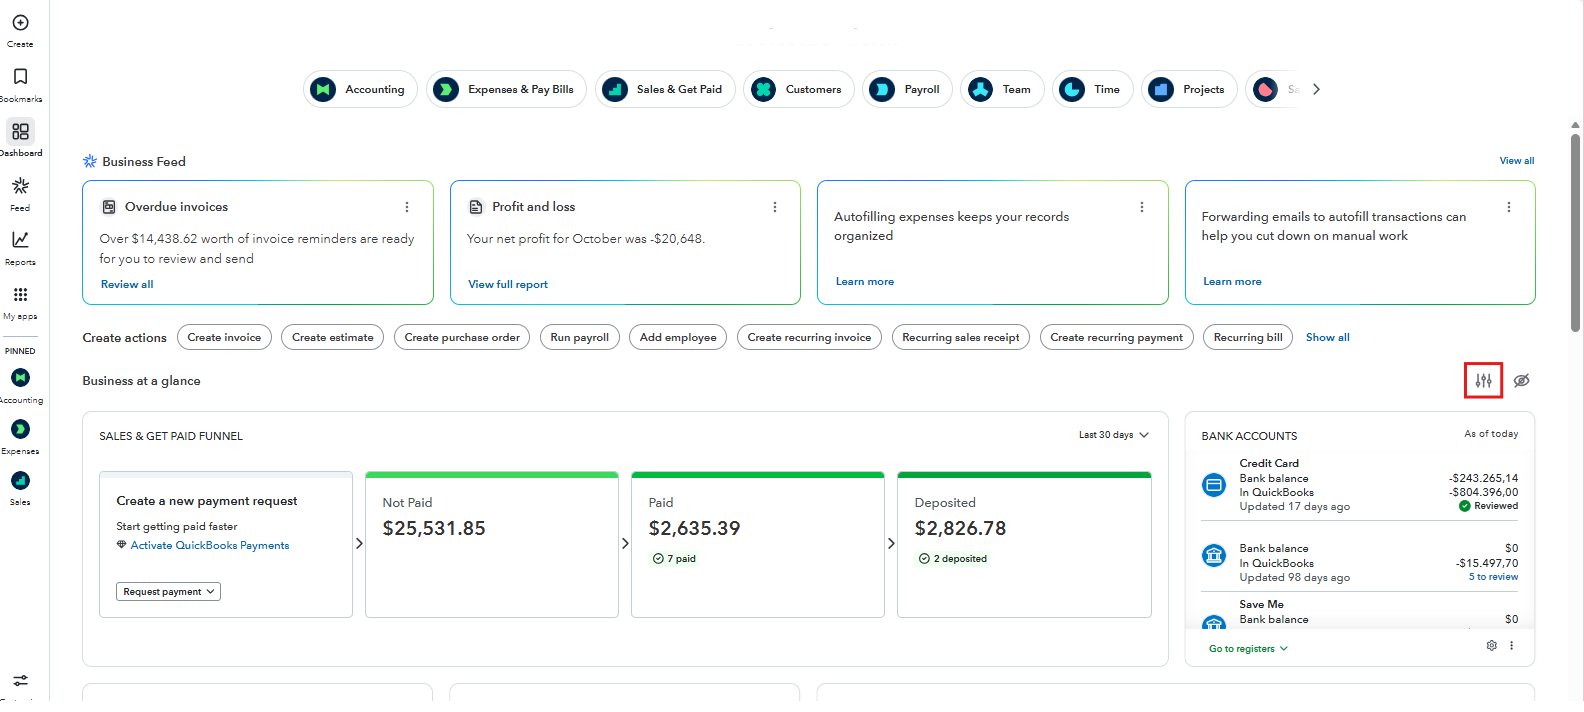This screenshot has width=1584, height=712.
Task: Click the Create plus icon in sidebar
Action: [20, 23]
